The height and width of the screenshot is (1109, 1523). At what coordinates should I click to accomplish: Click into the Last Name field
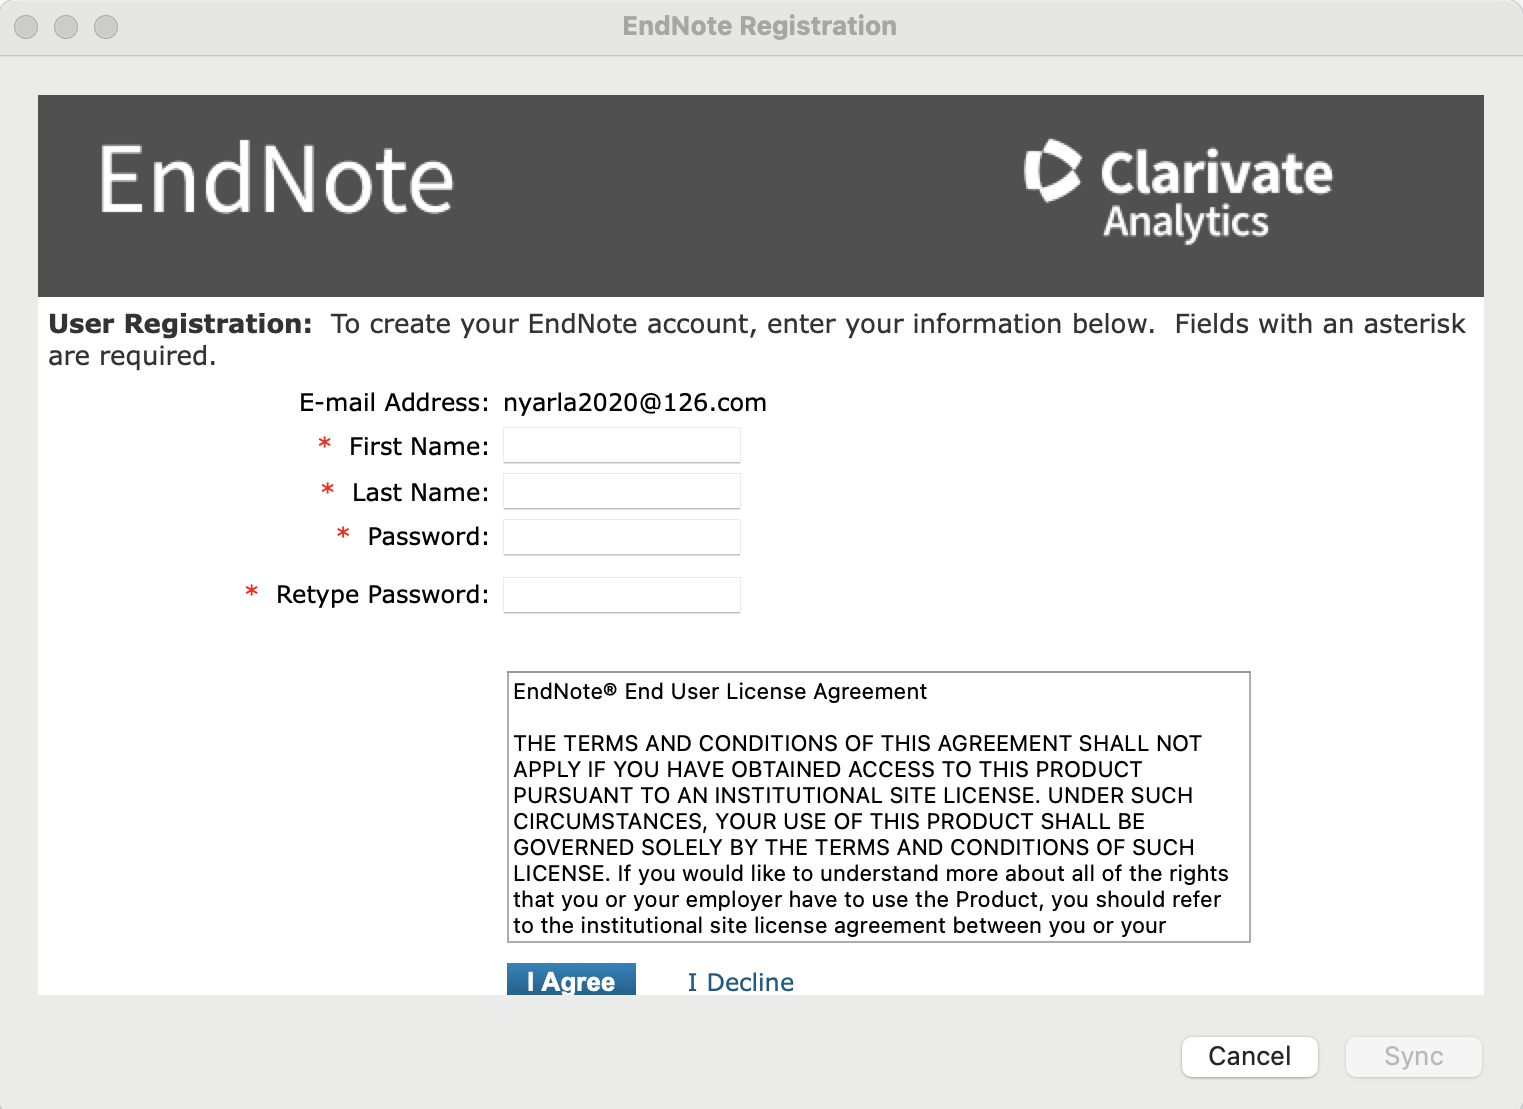pyautogui.click(x=621, y=492)
